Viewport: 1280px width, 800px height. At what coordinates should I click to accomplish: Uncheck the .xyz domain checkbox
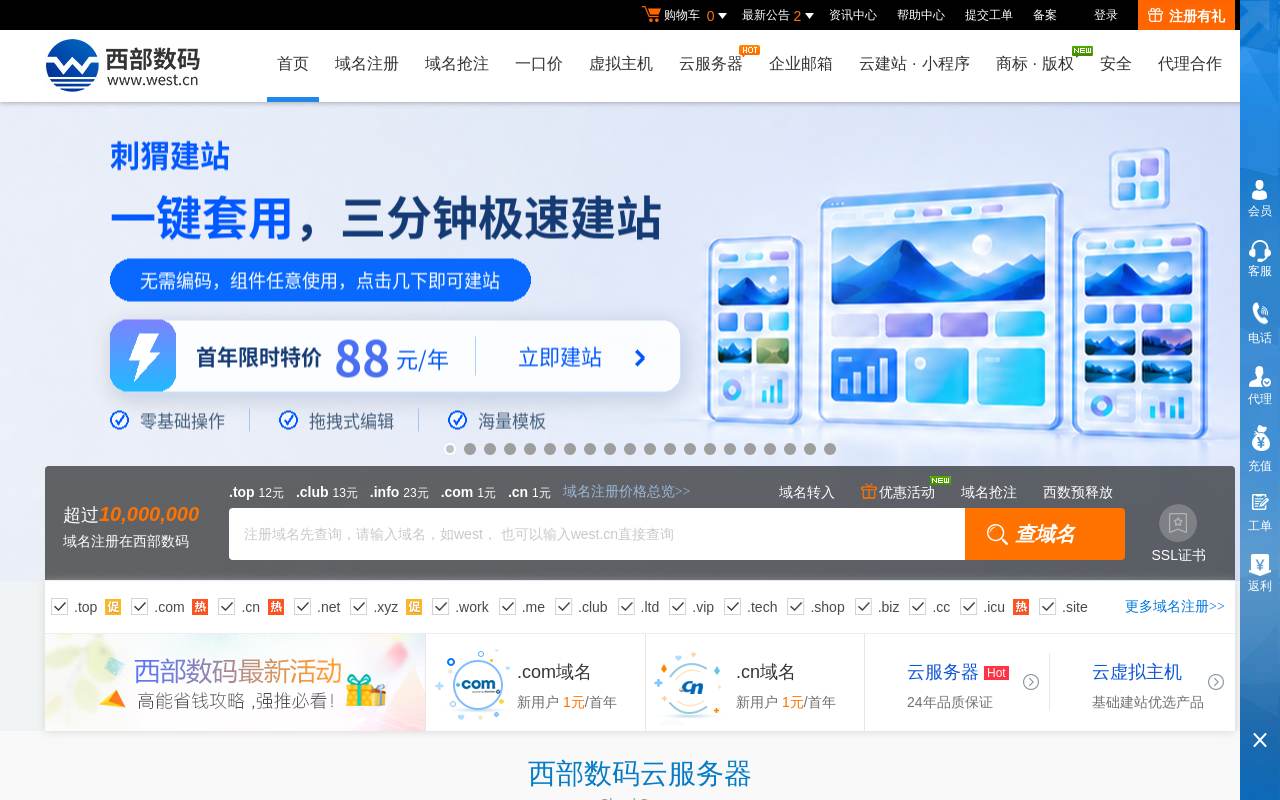pos(359,606)
